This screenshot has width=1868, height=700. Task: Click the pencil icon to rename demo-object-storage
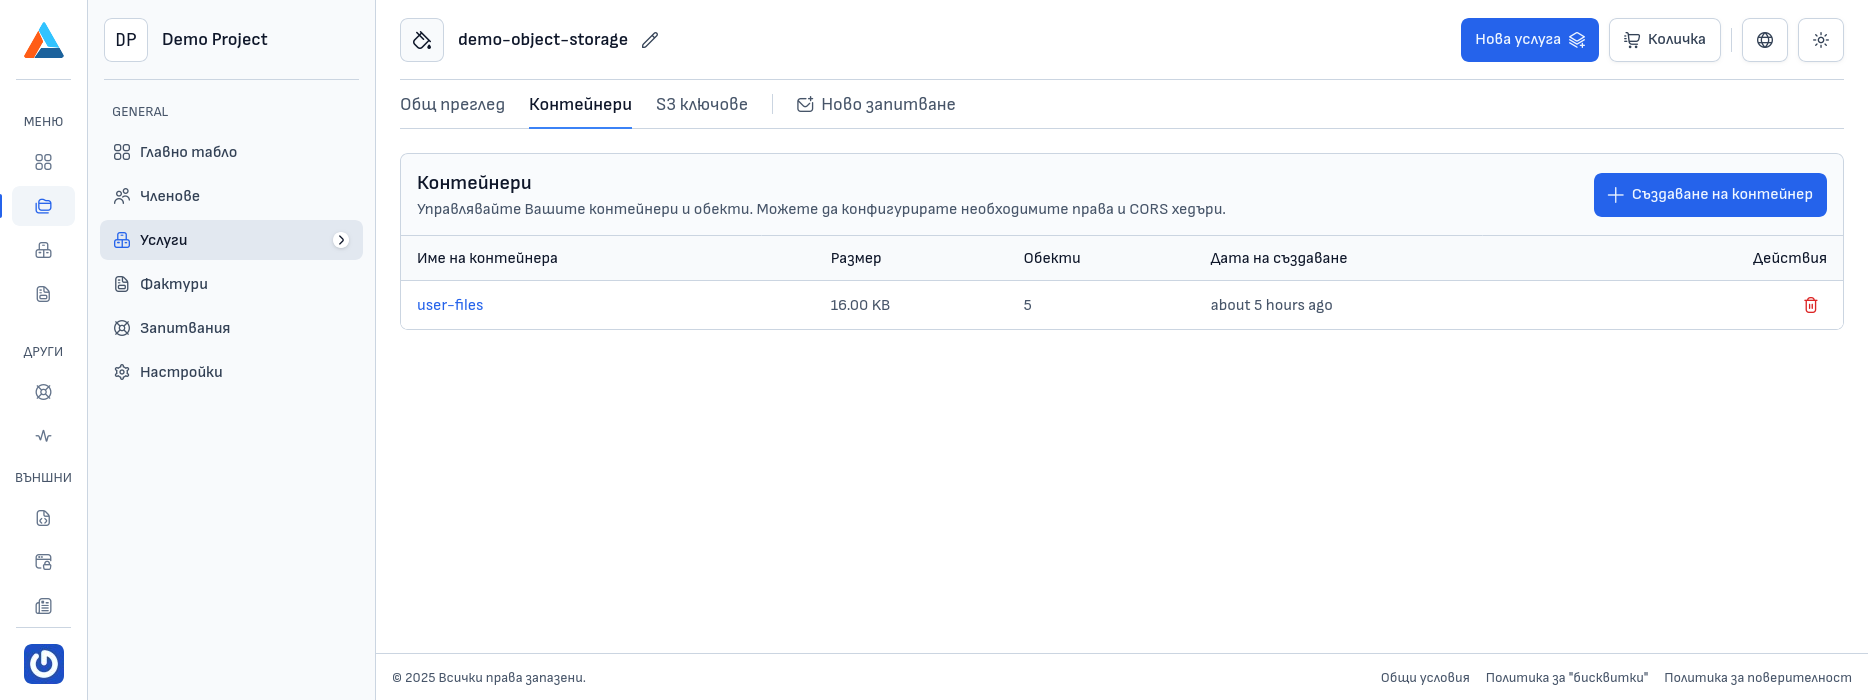[650, 40]
